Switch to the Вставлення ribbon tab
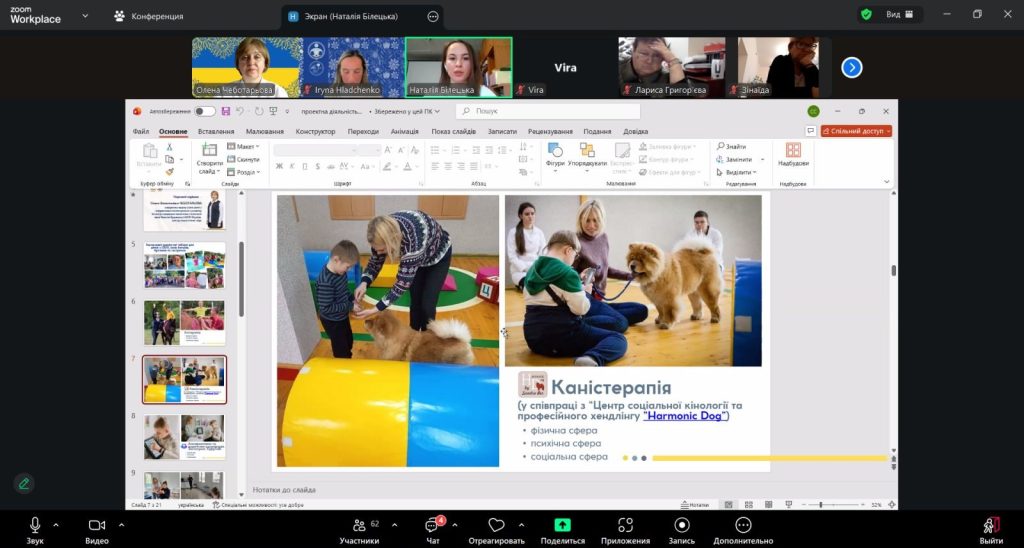 [216, 131]
